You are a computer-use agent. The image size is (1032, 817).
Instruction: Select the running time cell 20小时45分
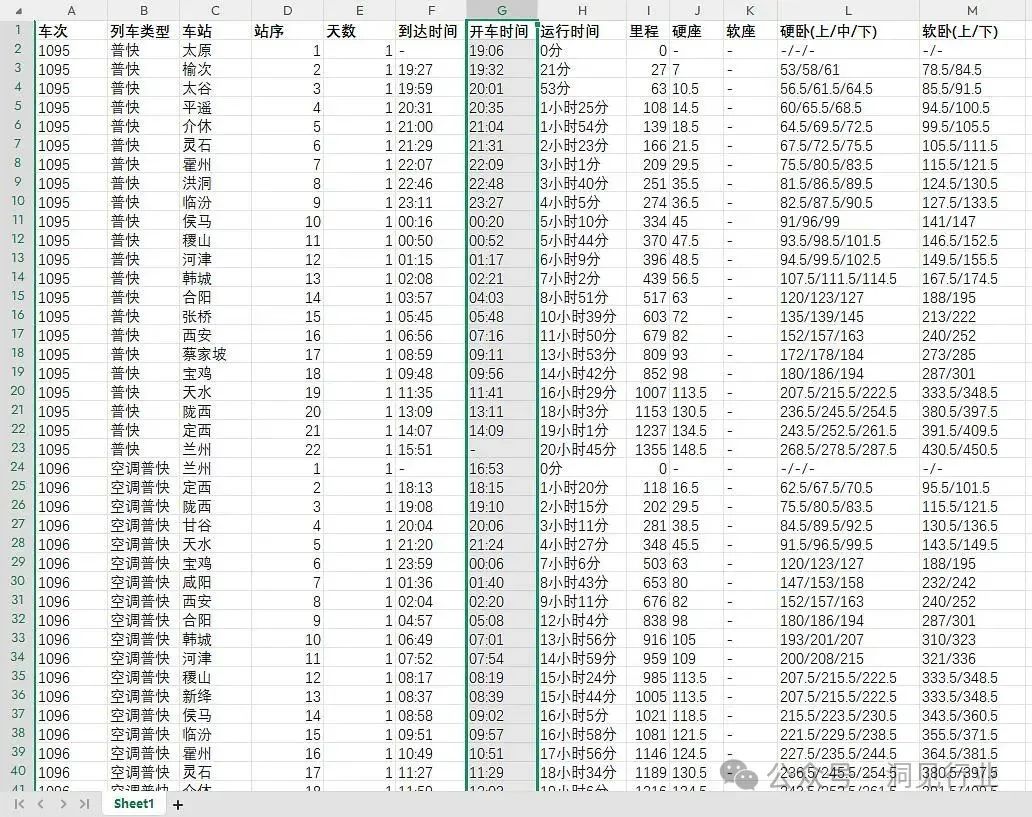(x=582, y=450)
